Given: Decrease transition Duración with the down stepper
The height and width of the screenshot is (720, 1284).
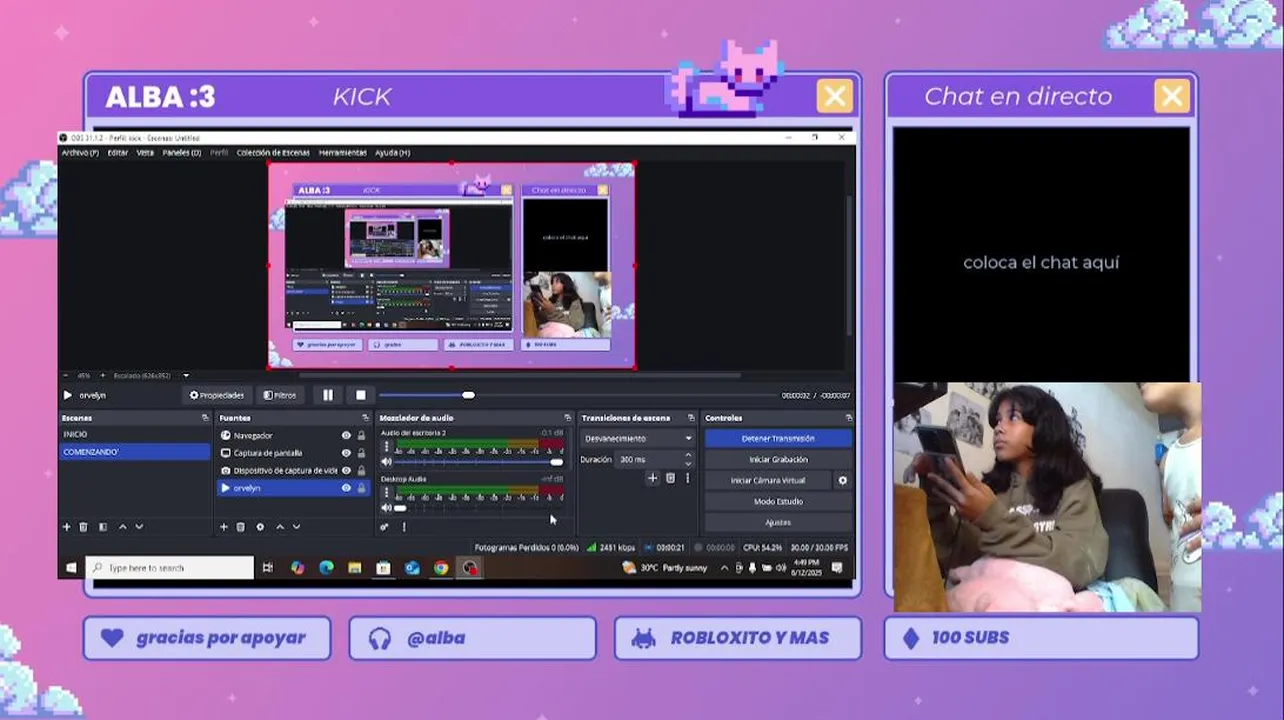Looking at the screenshot, I should 688,463.
